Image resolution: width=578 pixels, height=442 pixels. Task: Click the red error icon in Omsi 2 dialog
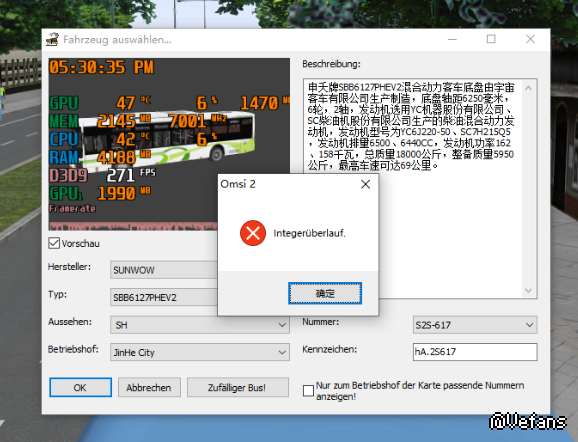[253, 233]
